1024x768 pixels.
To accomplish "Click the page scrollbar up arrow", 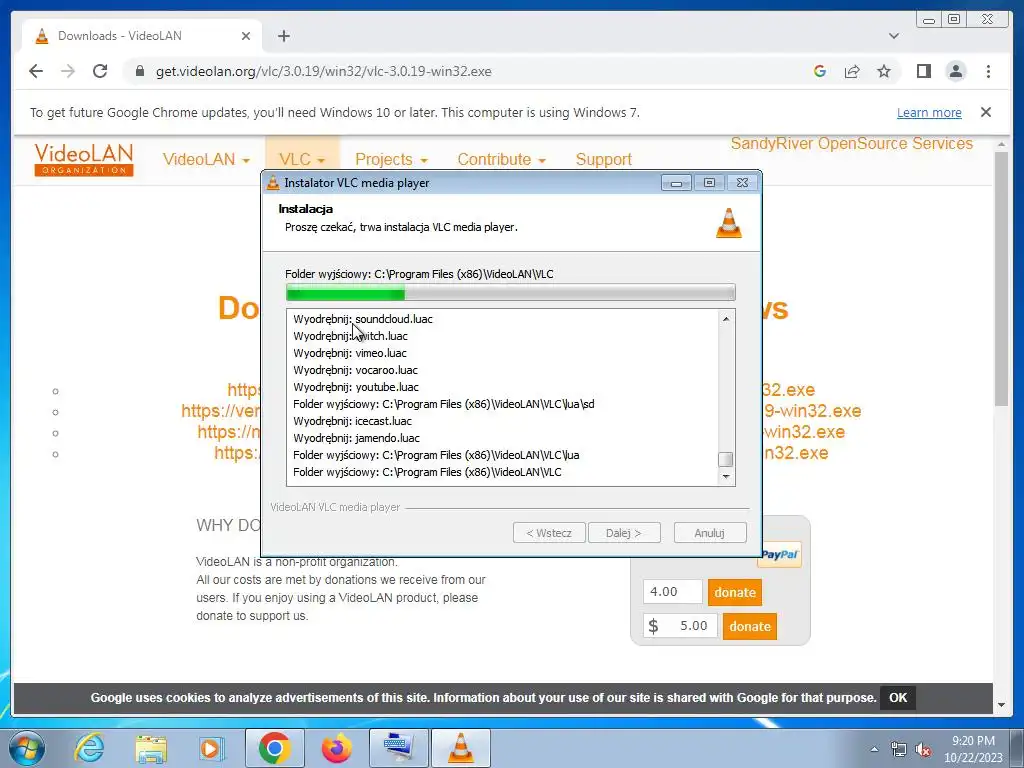I will 1001,144.
